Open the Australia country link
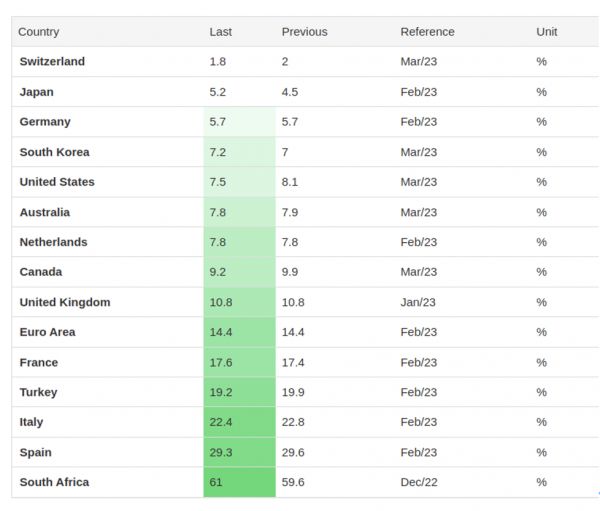600x511 pixels. [45, 212]
